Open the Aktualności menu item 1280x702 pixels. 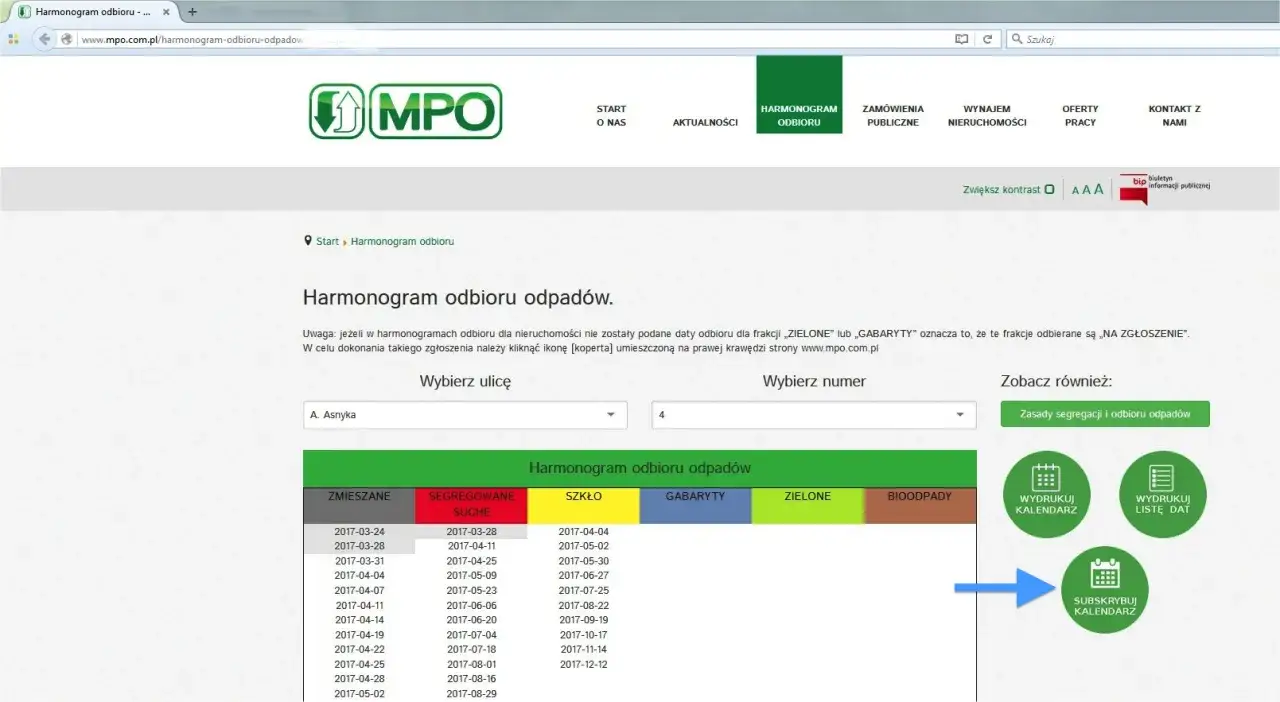(x=705, y=122)
